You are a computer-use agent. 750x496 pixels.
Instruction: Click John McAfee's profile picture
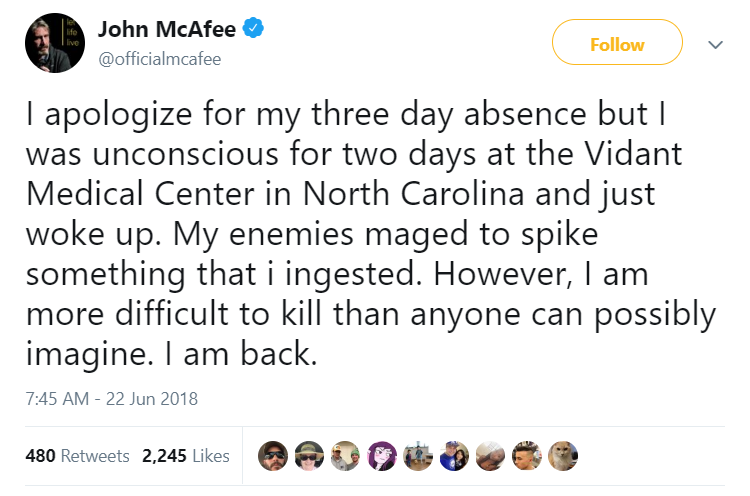pos(49,42)
